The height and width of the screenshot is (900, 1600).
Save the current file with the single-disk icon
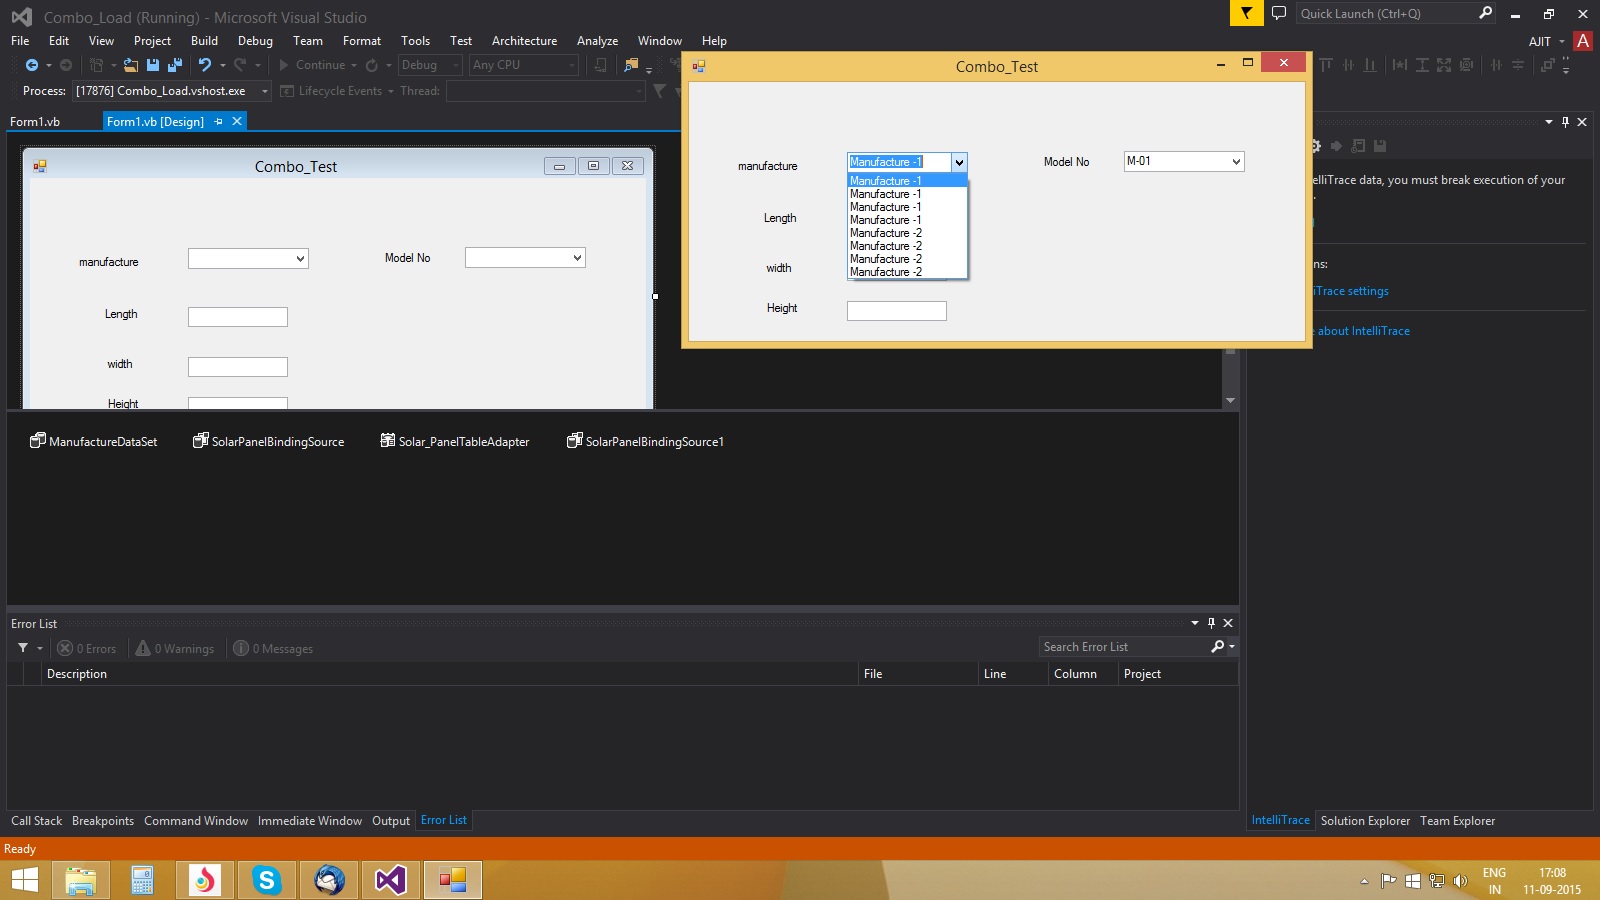point(153,65)
